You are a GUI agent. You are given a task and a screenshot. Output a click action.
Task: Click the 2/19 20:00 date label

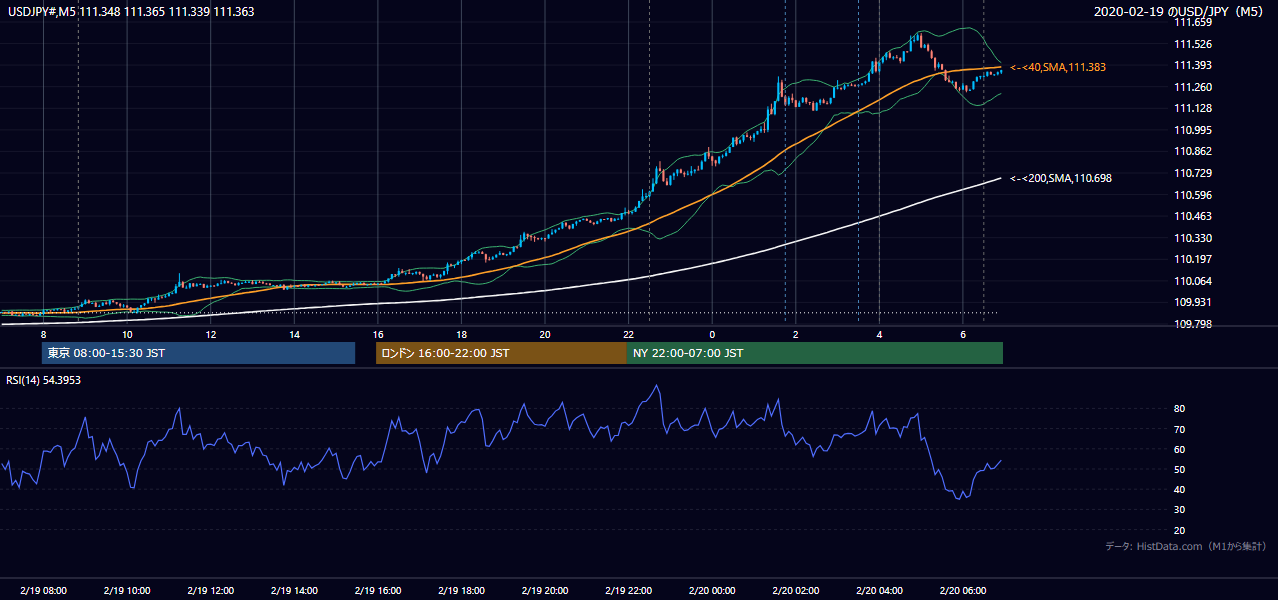pyautogui.click(x=544, y=591)
